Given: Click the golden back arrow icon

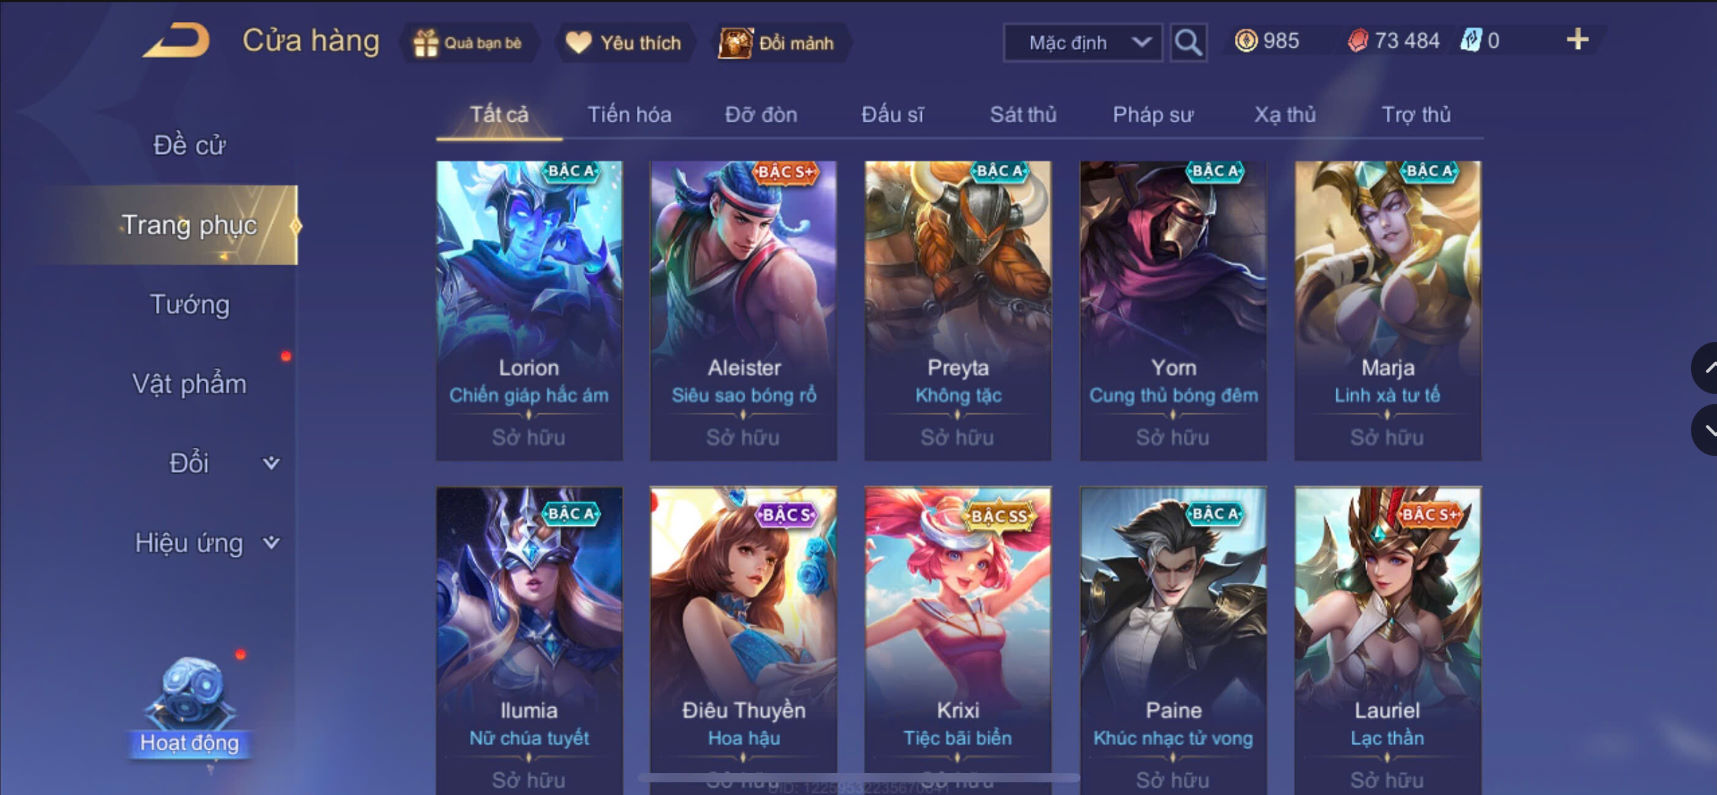Looking at the screenshot, I should point(176,41).
